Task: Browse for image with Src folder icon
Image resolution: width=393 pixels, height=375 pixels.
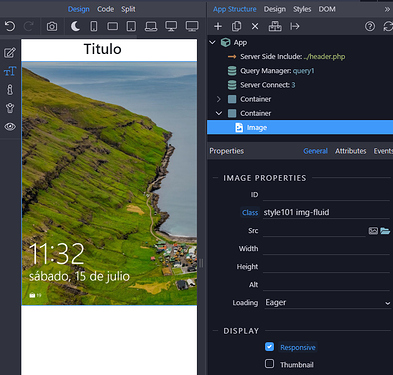Action: (x=385, y=231)
